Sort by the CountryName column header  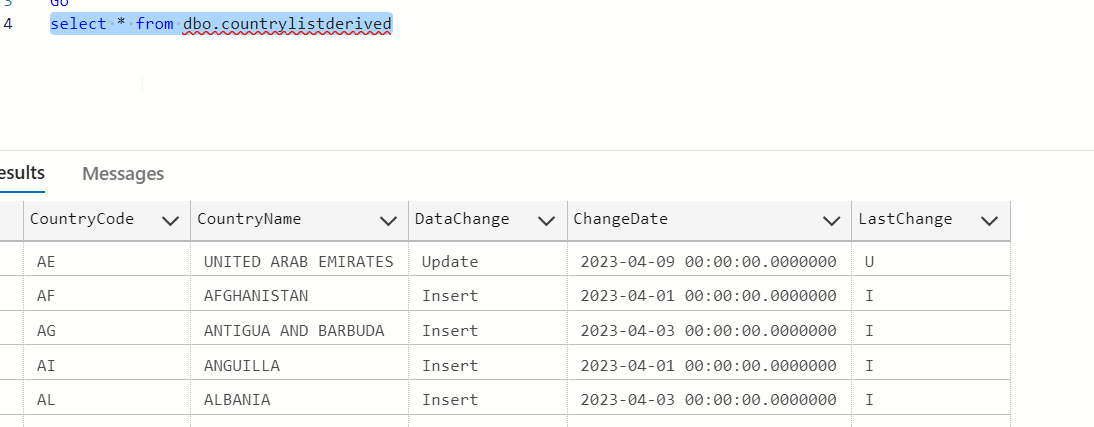(249, 219)
